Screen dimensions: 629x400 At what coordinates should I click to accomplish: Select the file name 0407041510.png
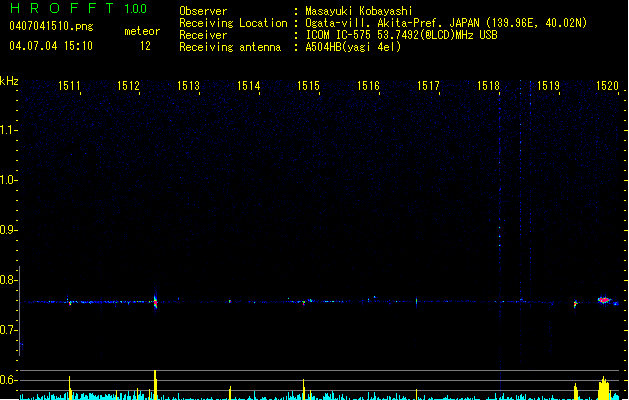tap(51, 26)
